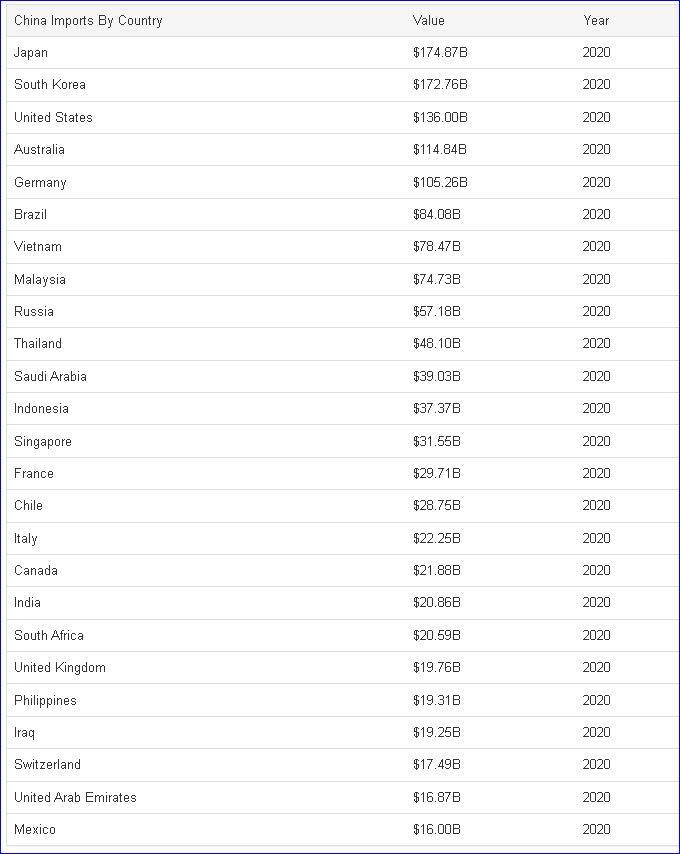680x854 pixels.
Task: Select the Japan country name
Action: click(31, 52)
